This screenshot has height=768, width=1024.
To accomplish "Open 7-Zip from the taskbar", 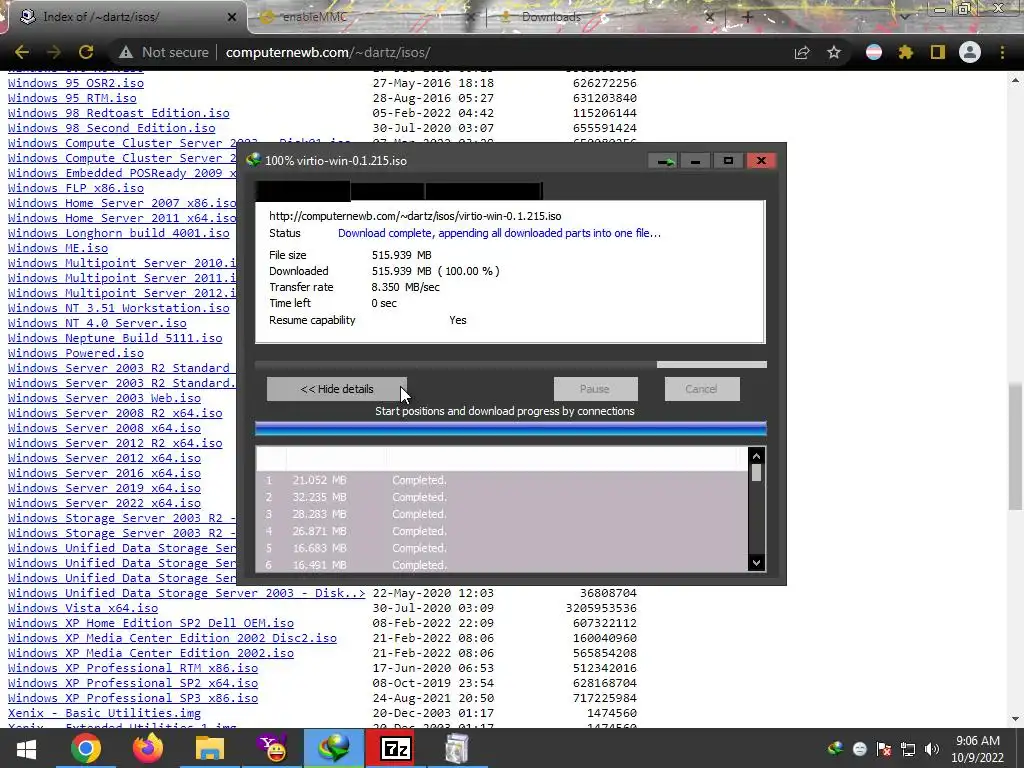I will click(x=396, y=748).
